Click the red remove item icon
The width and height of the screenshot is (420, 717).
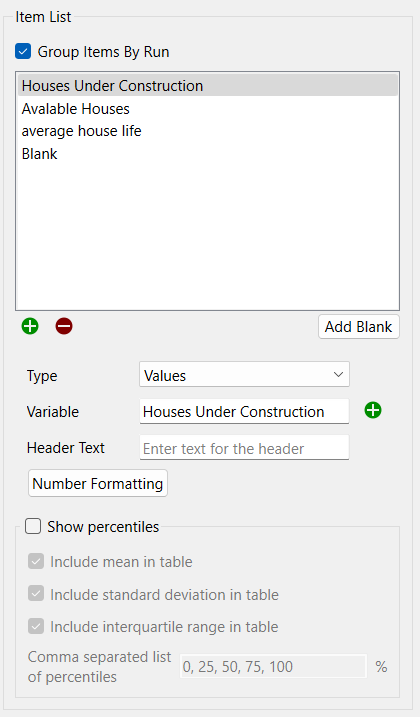point(64,326)
